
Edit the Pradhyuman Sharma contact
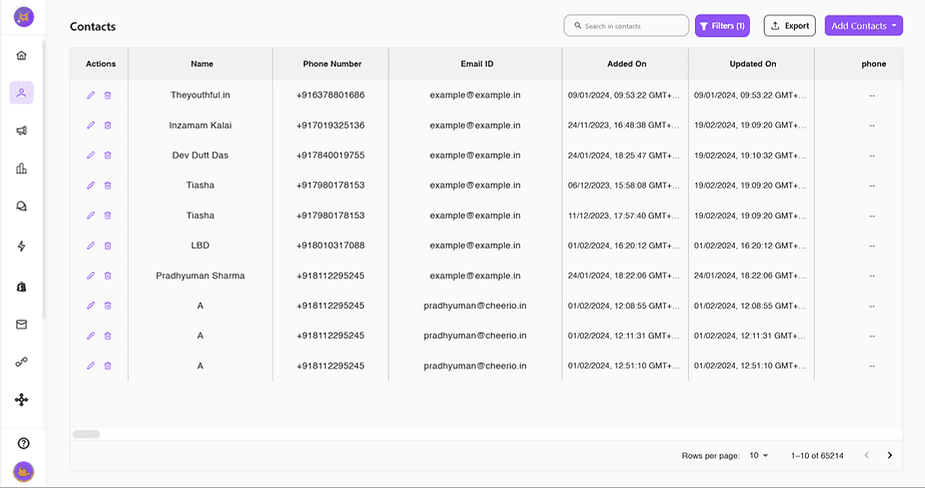91,276
